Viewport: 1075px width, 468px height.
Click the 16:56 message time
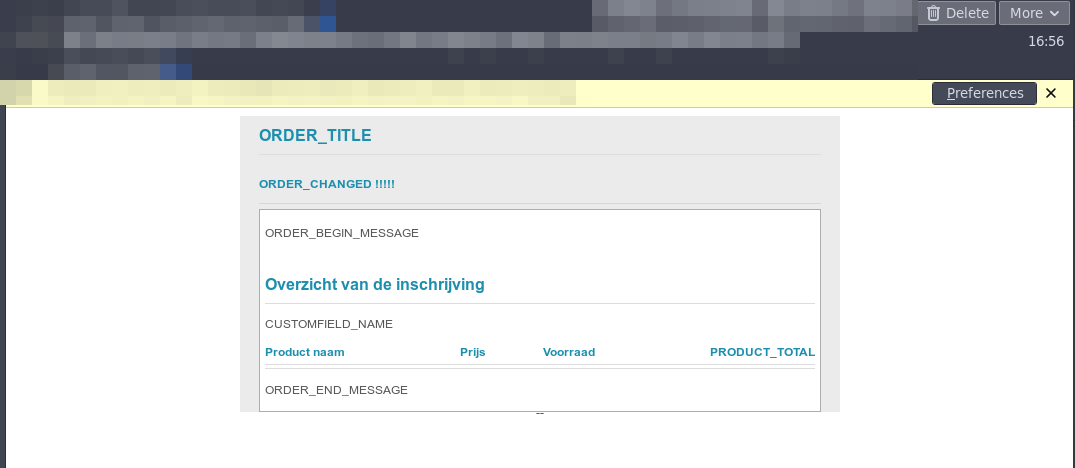pyautogui.click(x=1045, y=42)
